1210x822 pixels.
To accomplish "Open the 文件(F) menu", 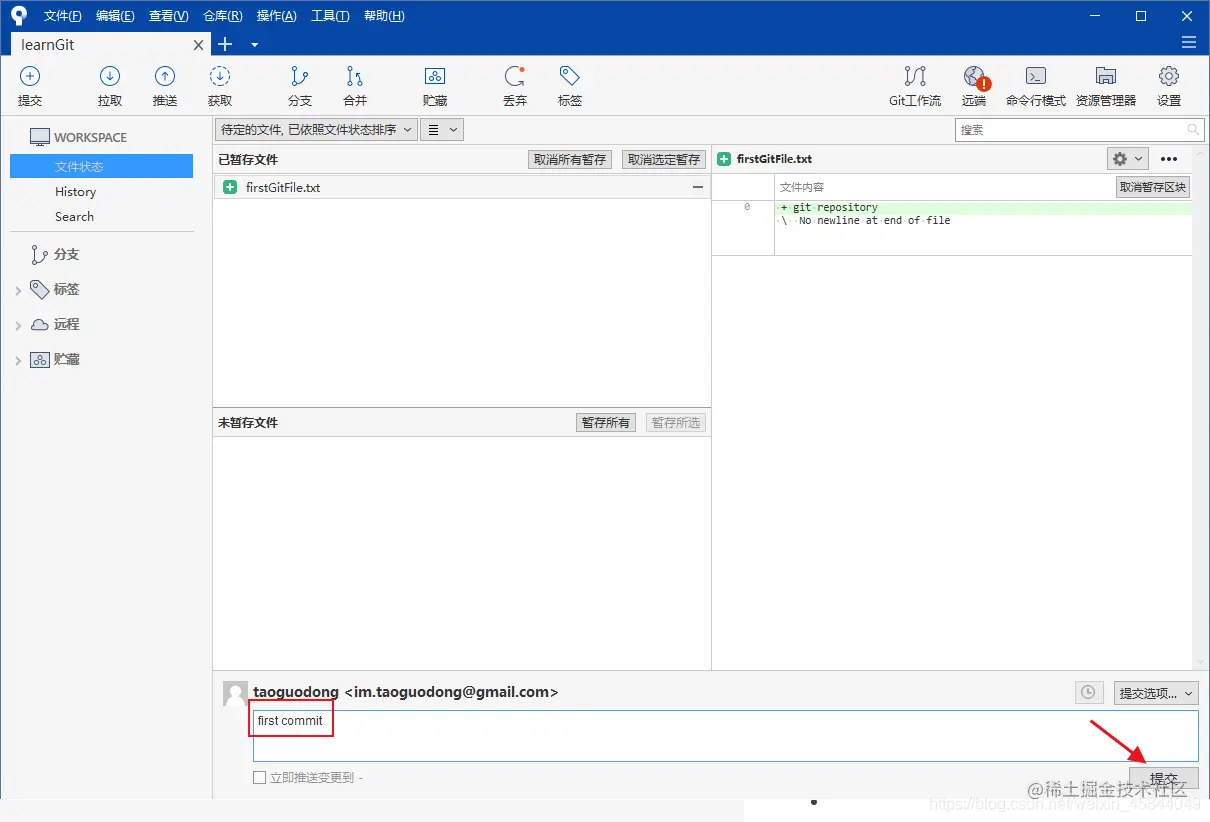I will [x=63, y=16].
